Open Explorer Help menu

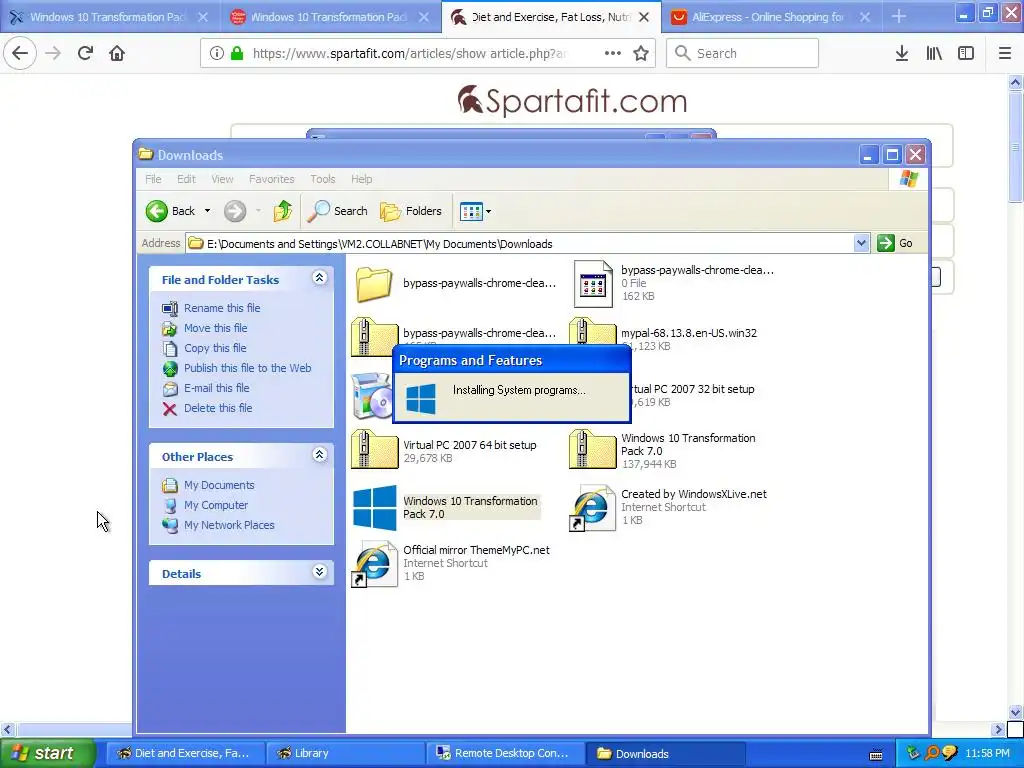tap(361, 179)
